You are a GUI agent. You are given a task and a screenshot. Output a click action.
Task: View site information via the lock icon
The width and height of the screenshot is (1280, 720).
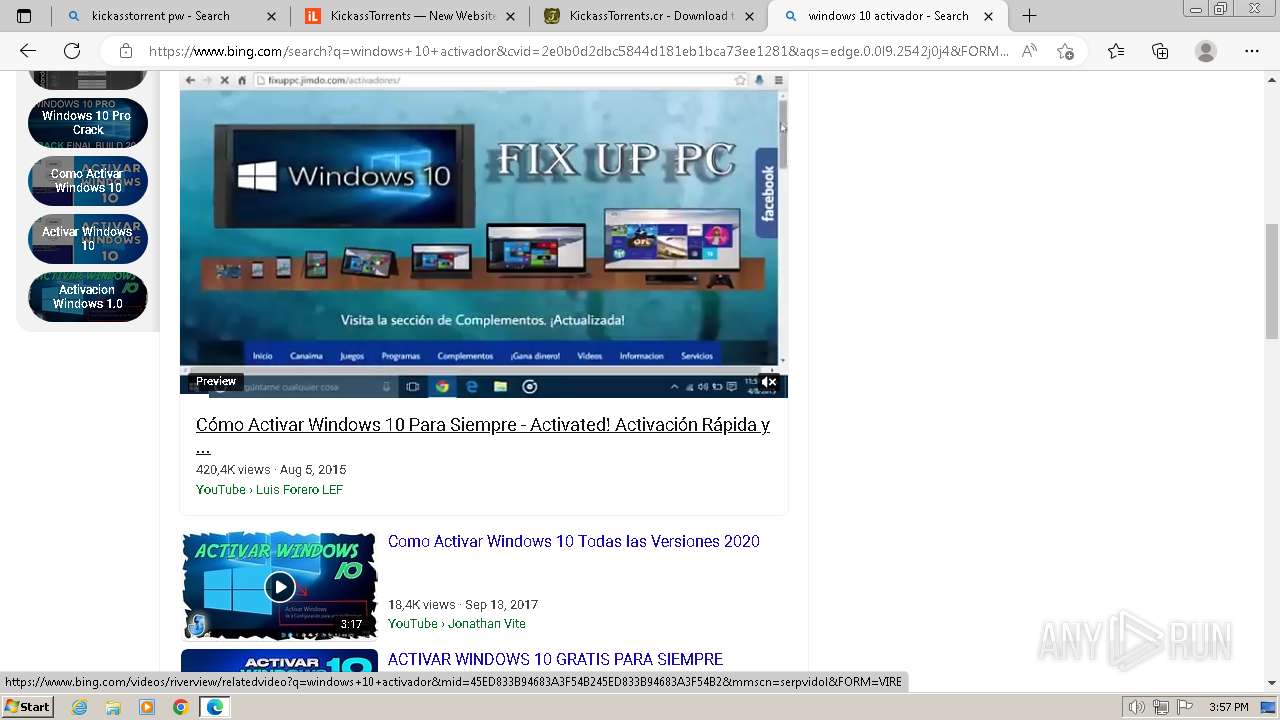[x=126, y=51]
